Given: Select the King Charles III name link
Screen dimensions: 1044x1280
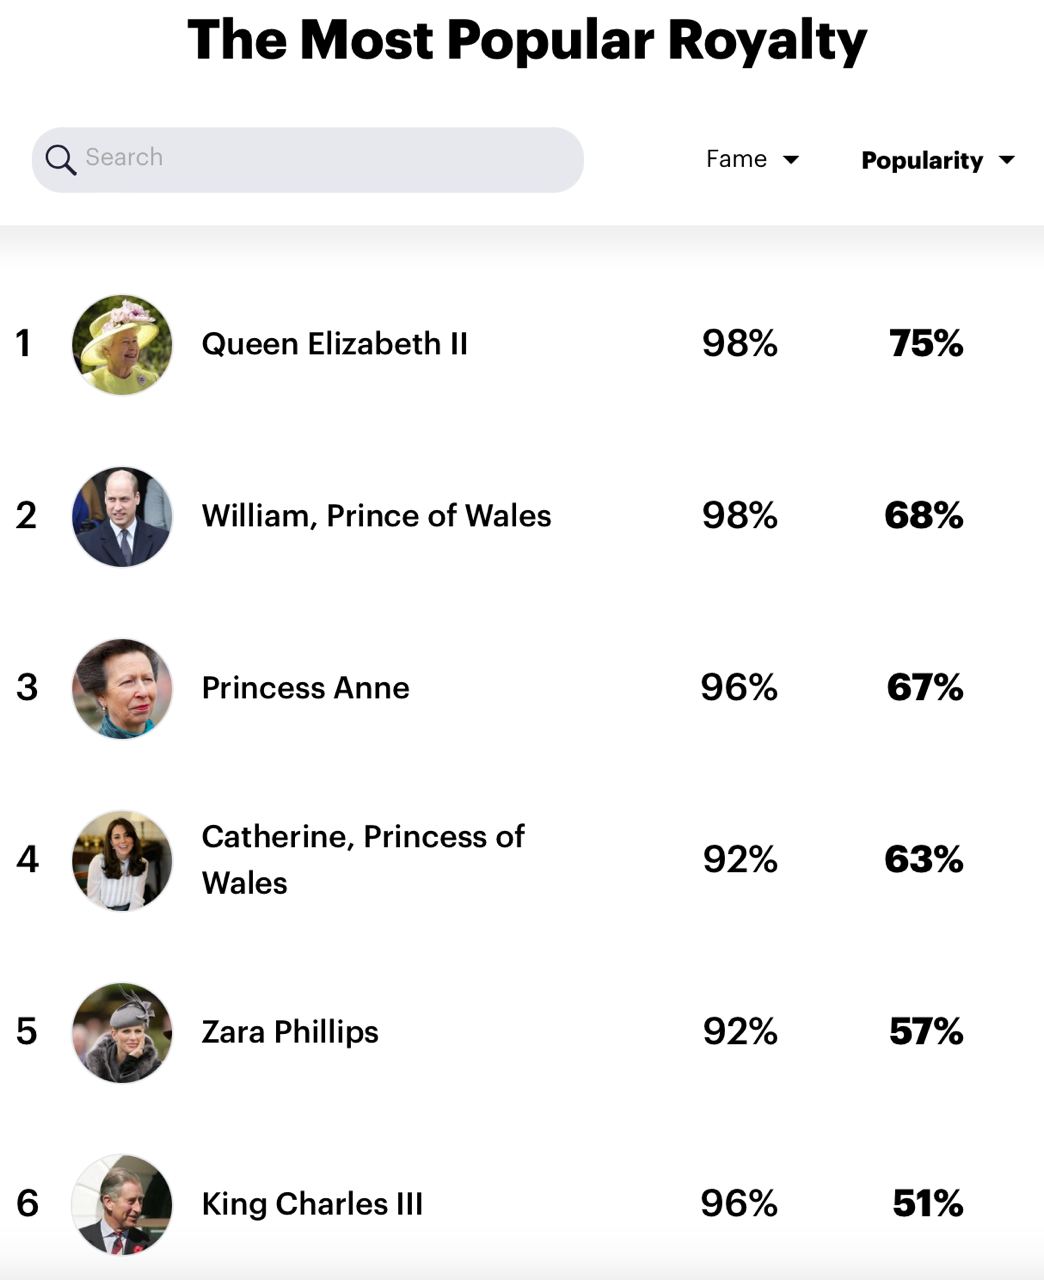Looking at the screenshot, I should click(313, 1204).
